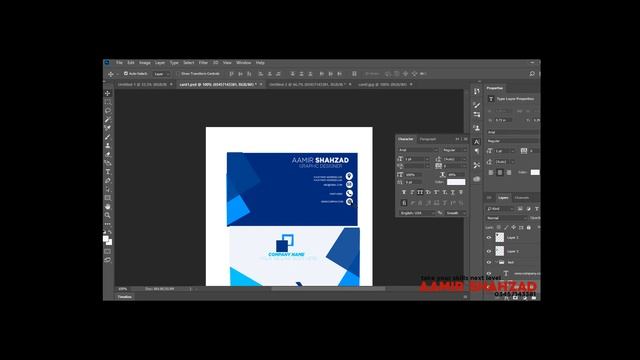The width and height of the screenshot is (640, 360).
Task: Toggle visibility of the text group layer
Action: pos(489,262)
